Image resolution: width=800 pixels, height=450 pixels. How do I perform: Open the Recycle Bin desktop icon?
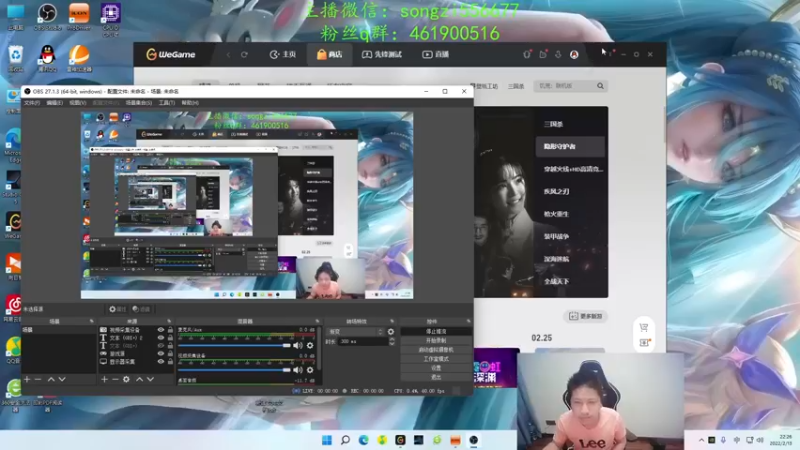(x=16, y=58)
